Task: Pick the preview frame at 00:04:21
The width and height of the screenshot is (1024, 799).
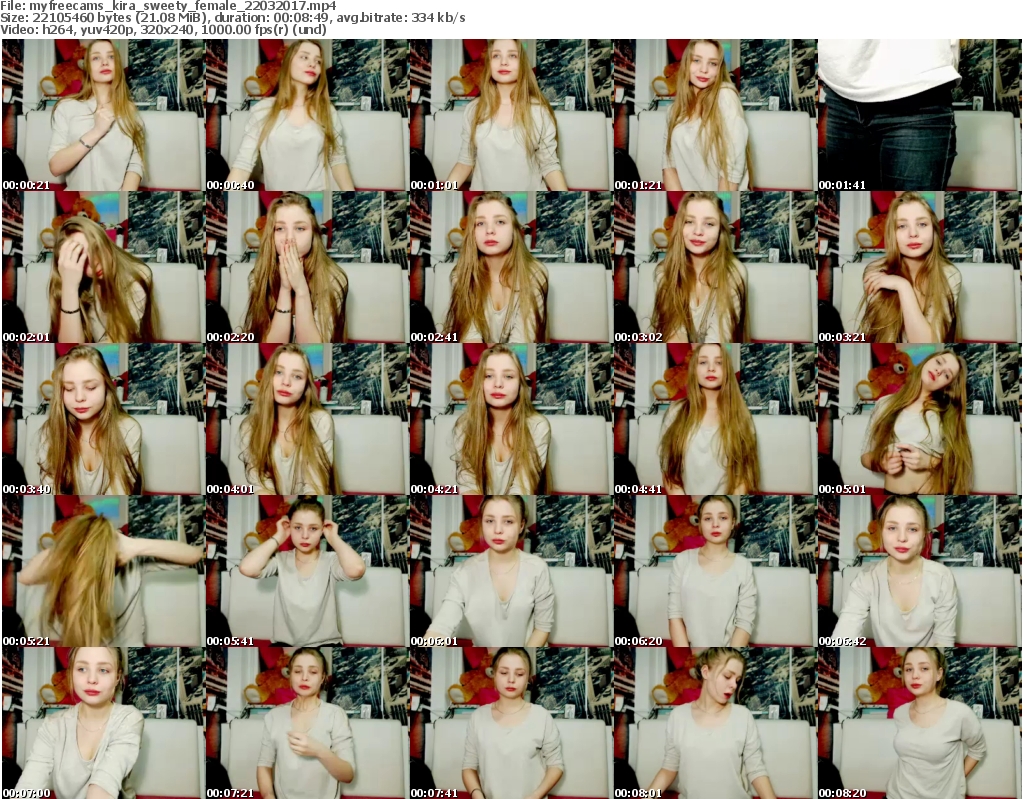Action: click(x=511, y=419)
